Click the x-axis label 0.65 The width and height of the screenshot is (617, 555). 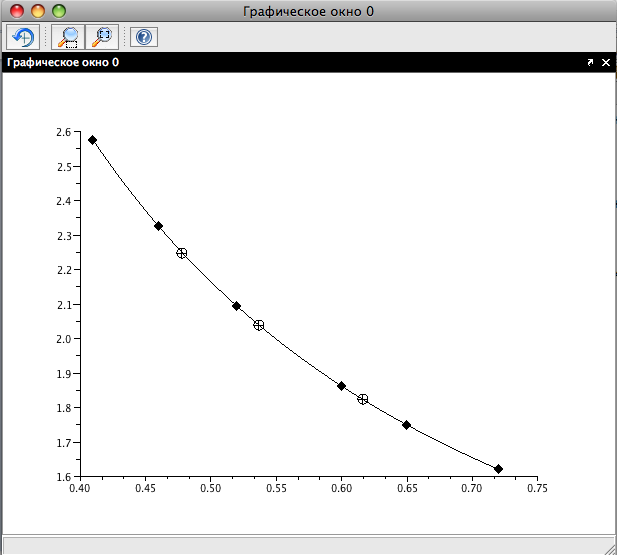click(407, 488)
